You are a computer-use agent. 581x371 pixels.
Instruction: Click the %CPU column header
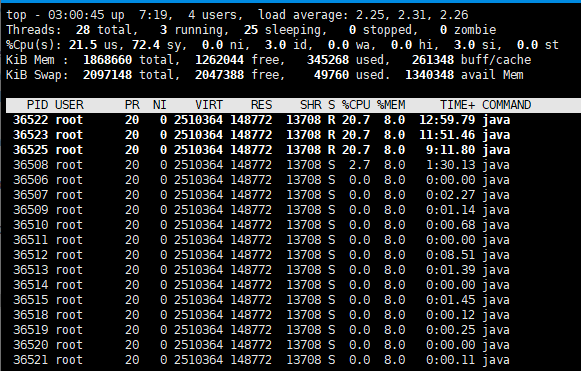[356, 105]
